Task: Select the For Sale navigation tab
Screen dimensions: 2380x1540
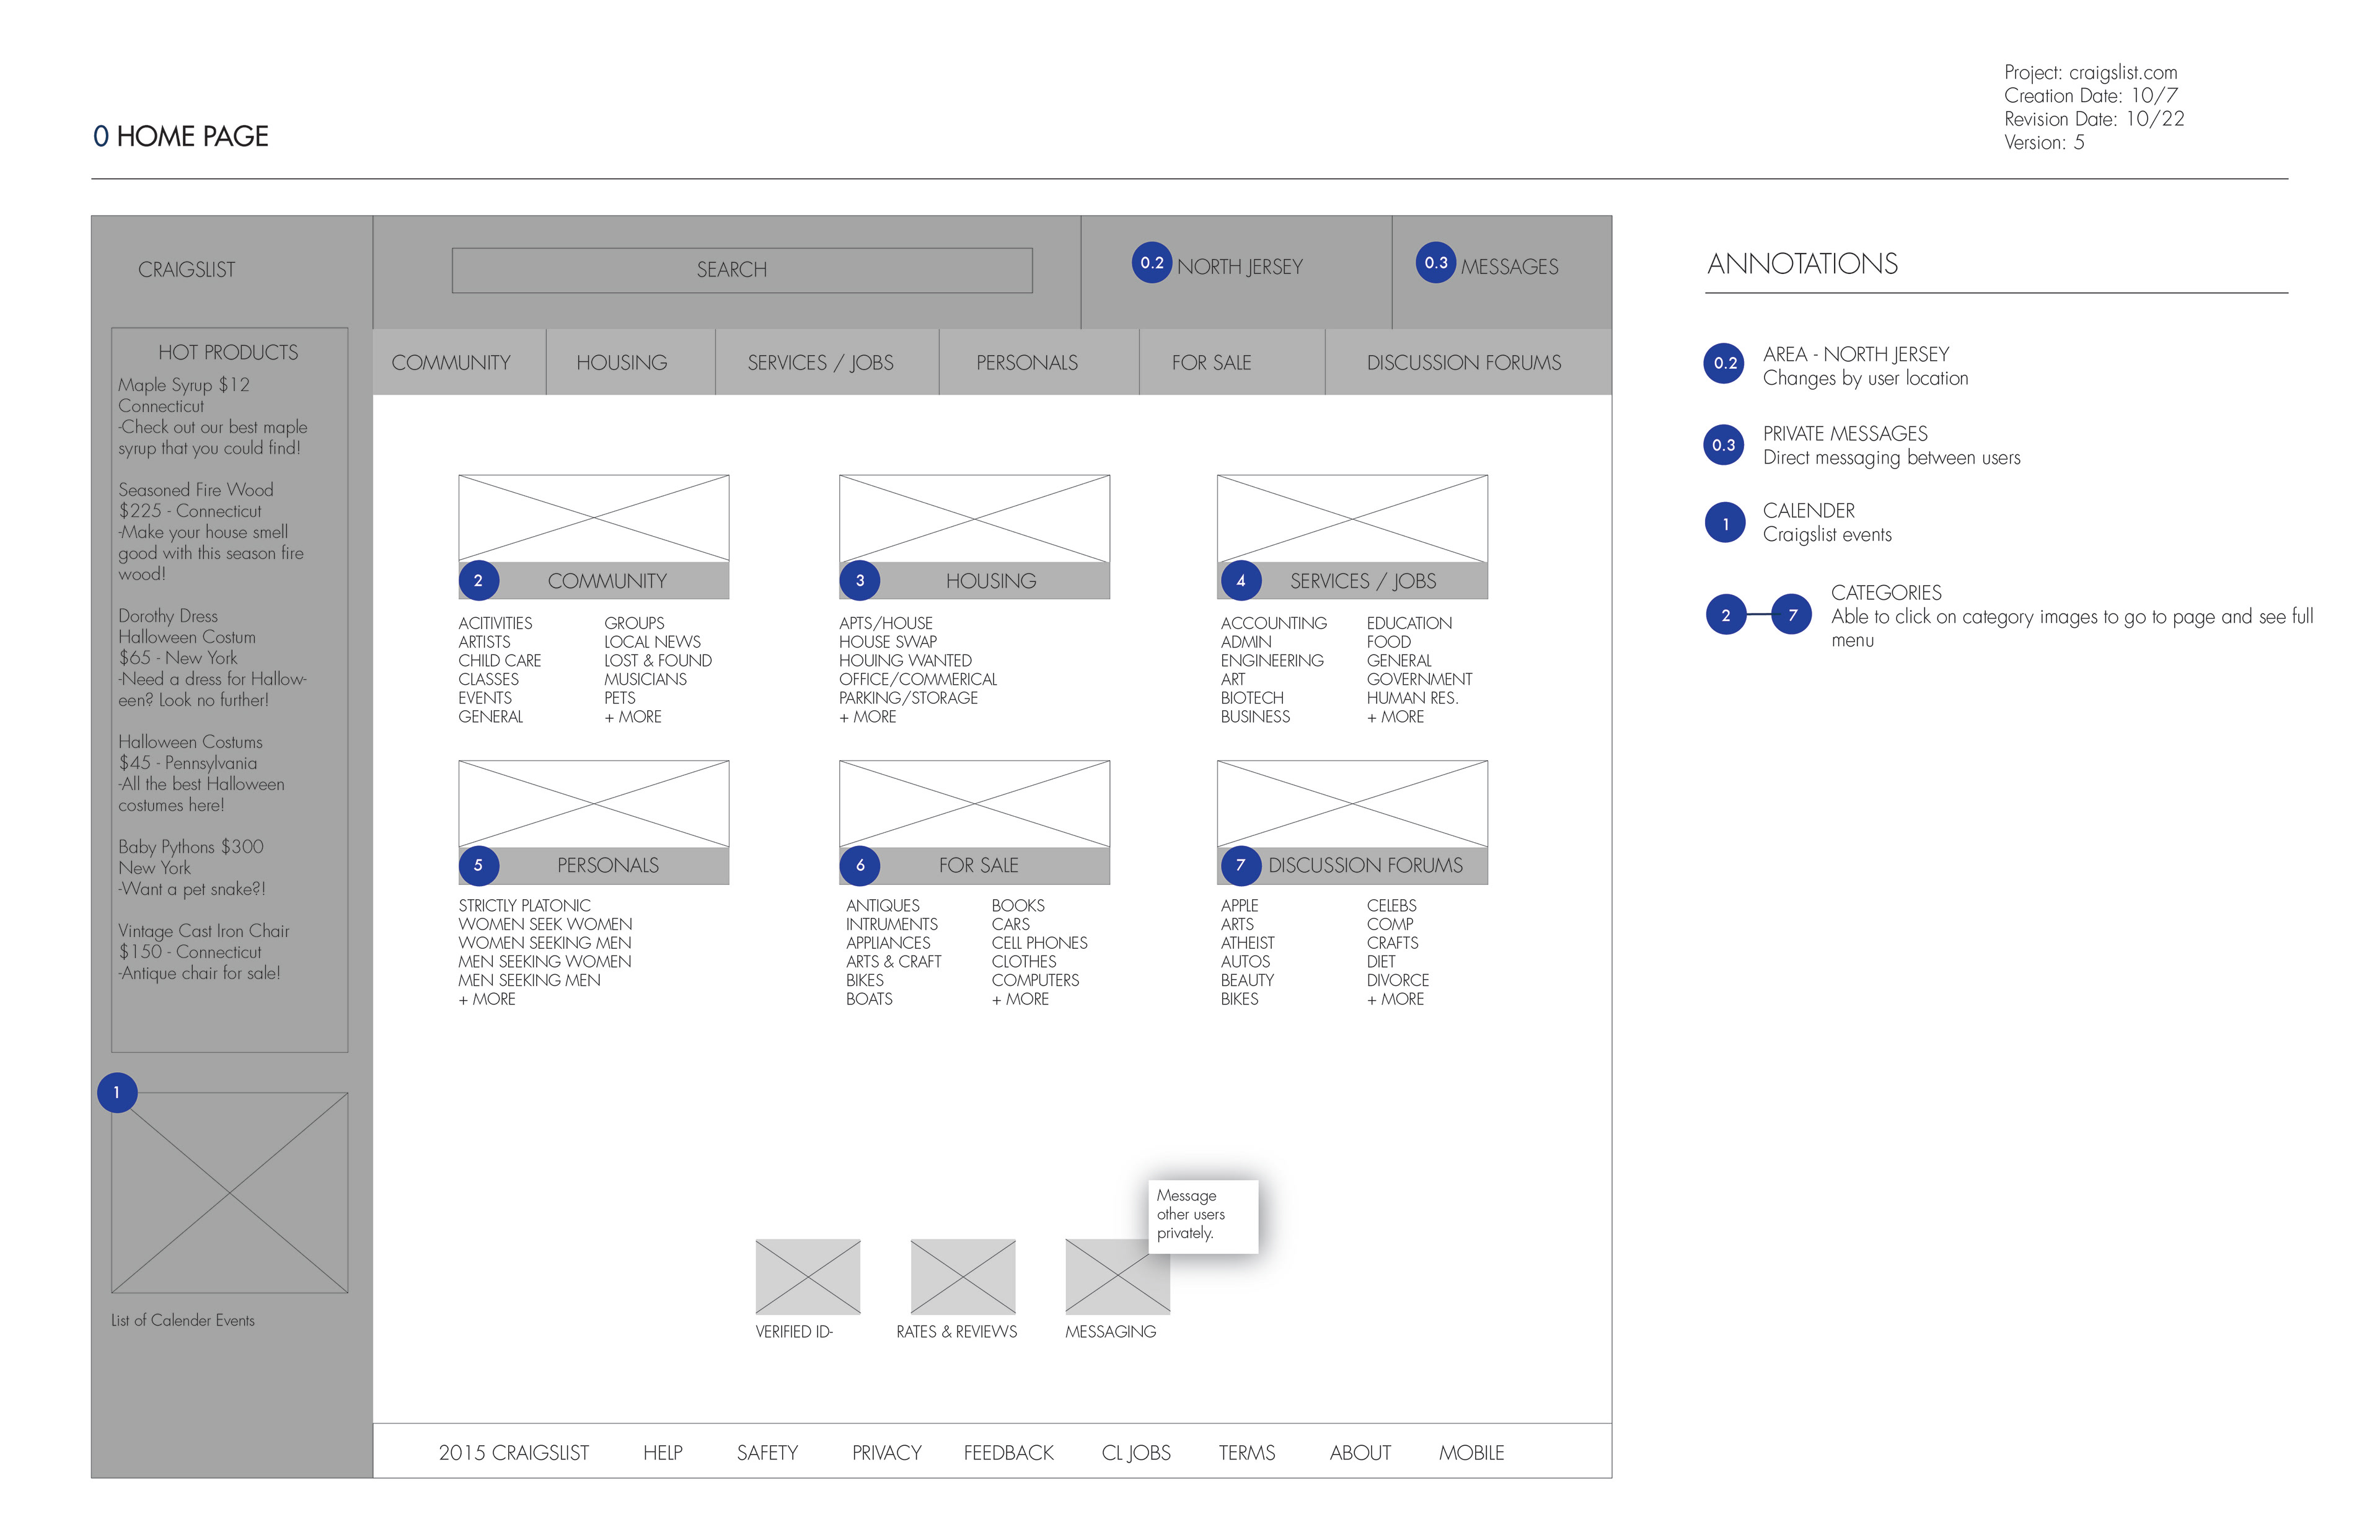Action: pyautogui.click(x=1232, y=362)
